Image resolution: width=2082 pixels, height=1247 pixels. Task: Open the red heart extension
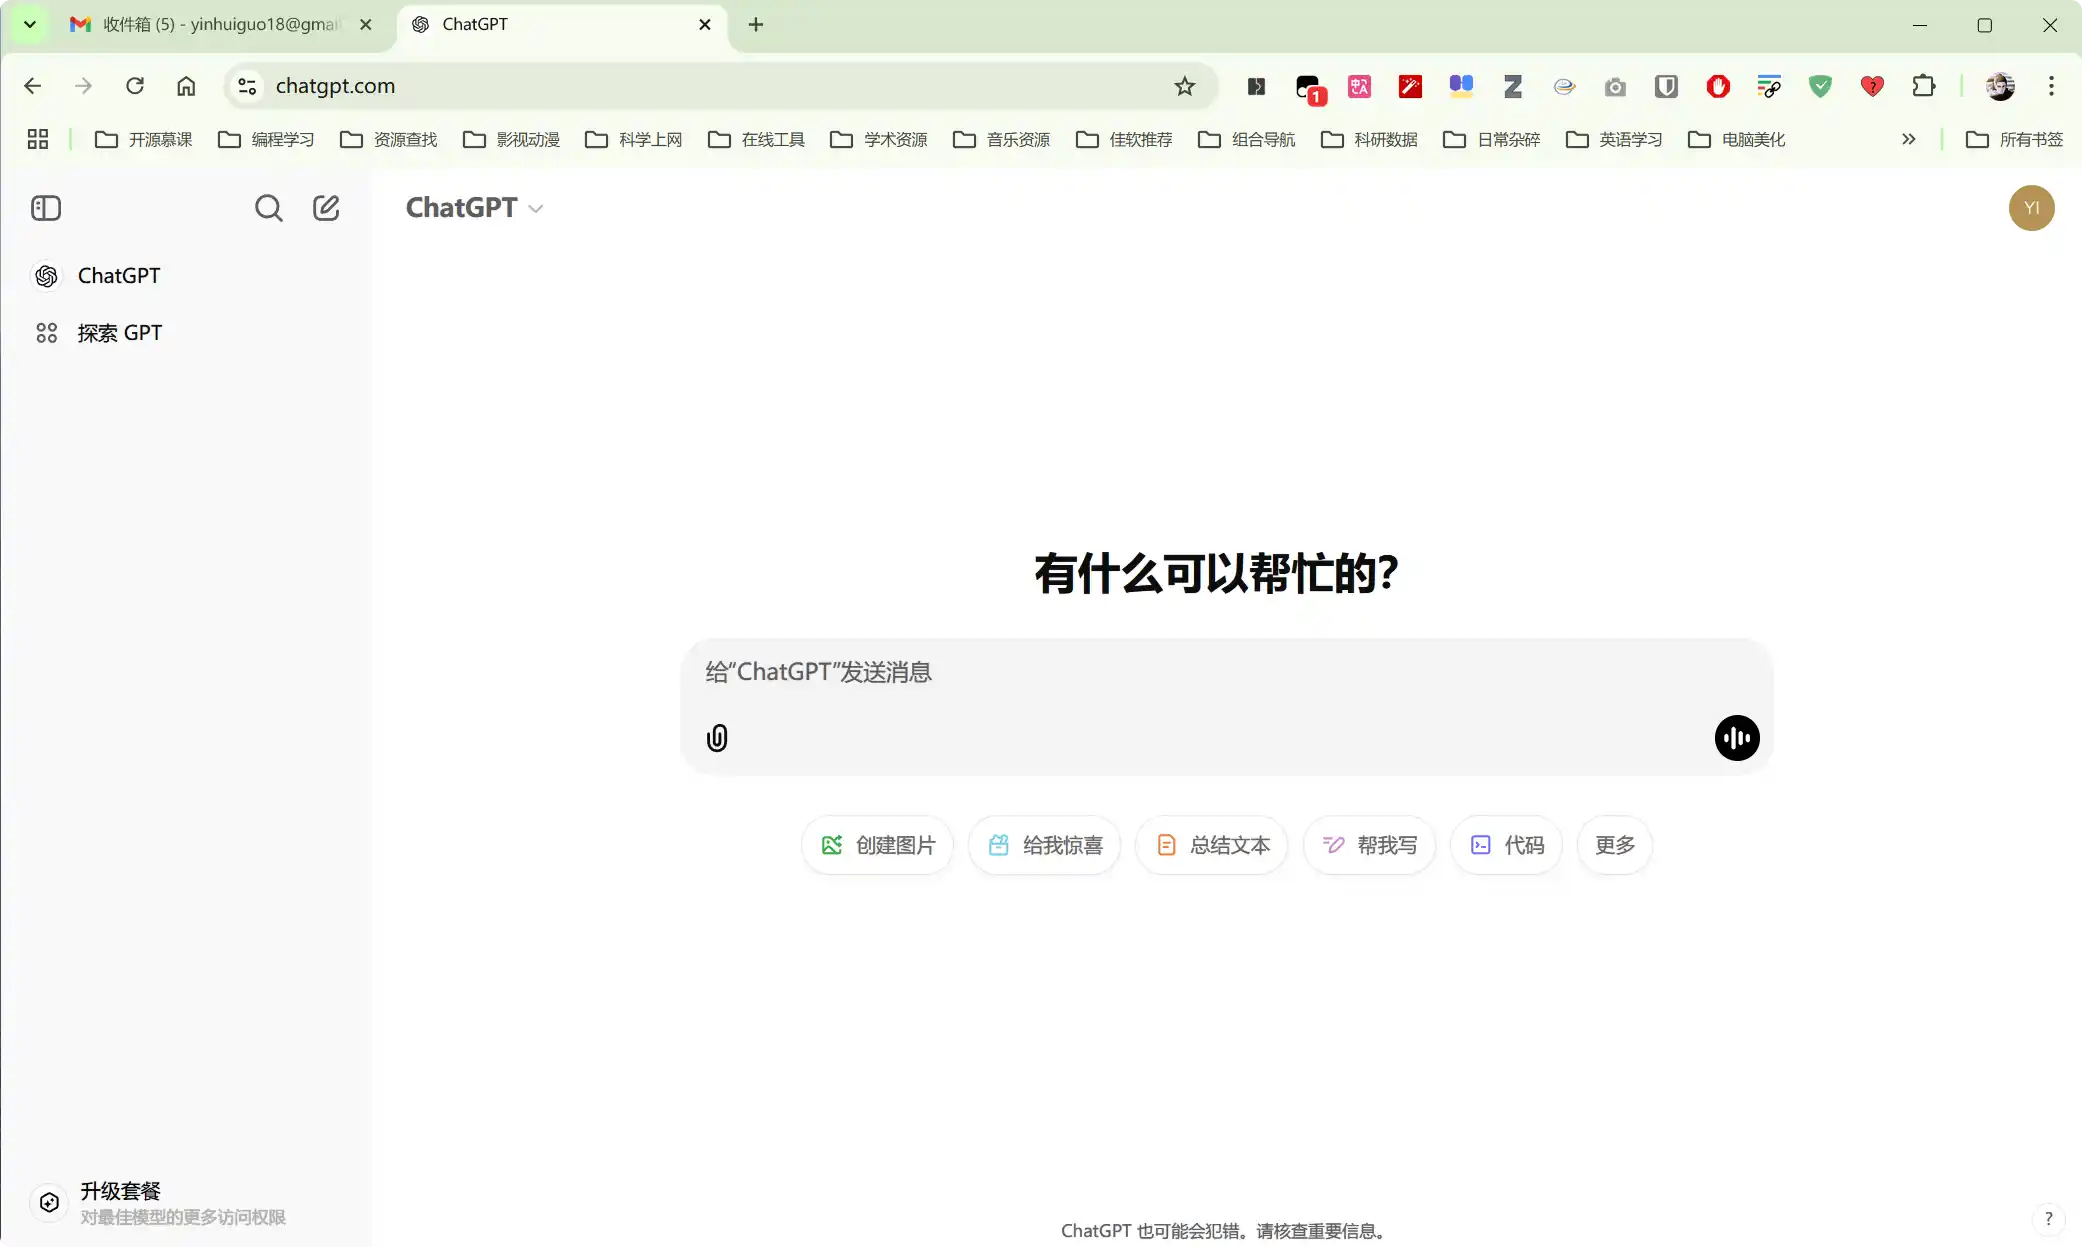pyautogui.click(x=1872, y=86)
